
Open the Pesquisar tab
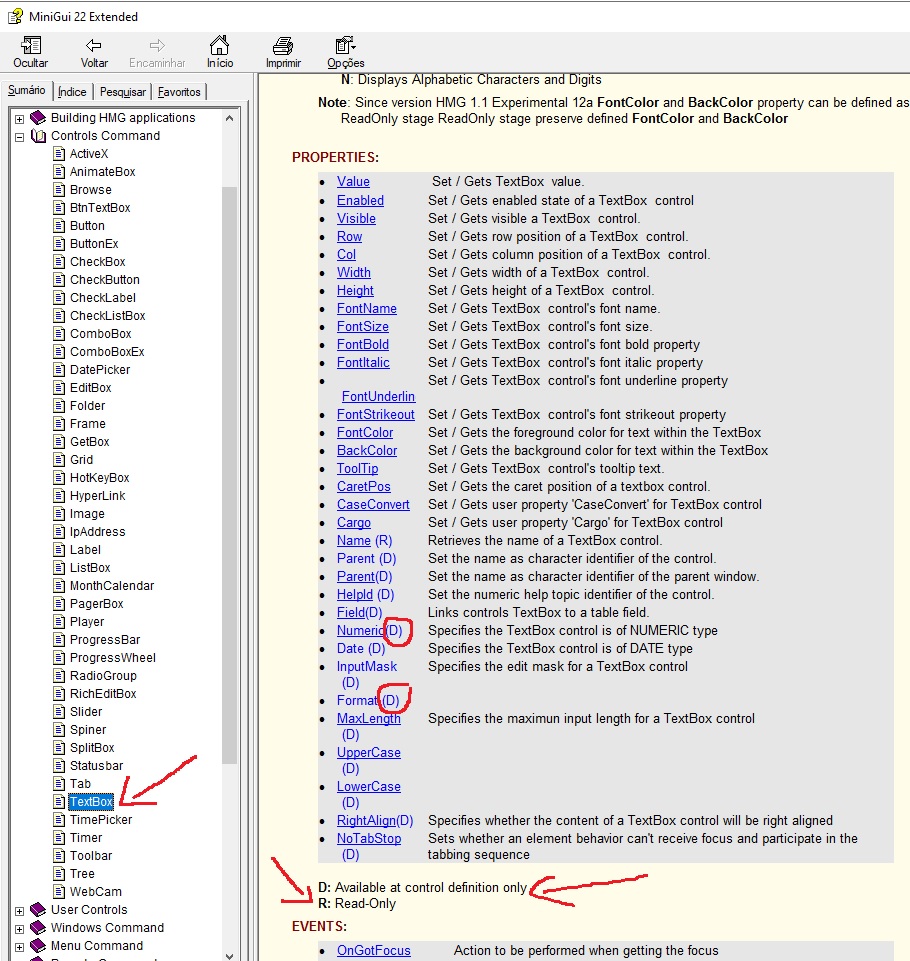coord(123,92)
